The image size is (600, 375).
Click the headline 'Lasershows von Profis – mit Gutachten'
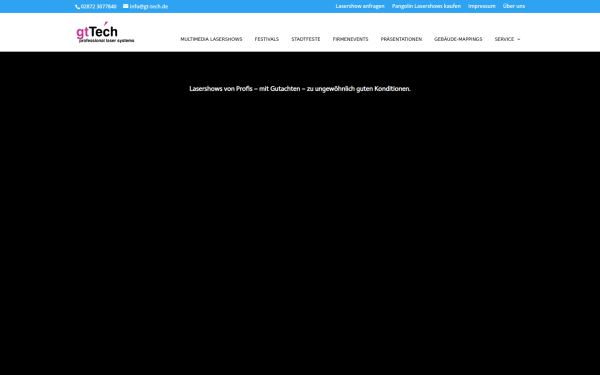click(245, 89)
